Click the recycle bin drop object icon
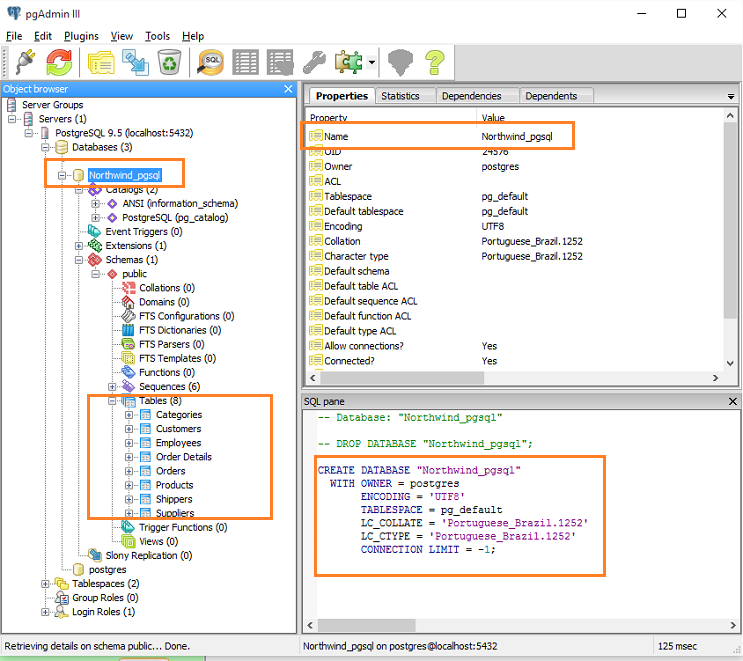 coord(169,62)
